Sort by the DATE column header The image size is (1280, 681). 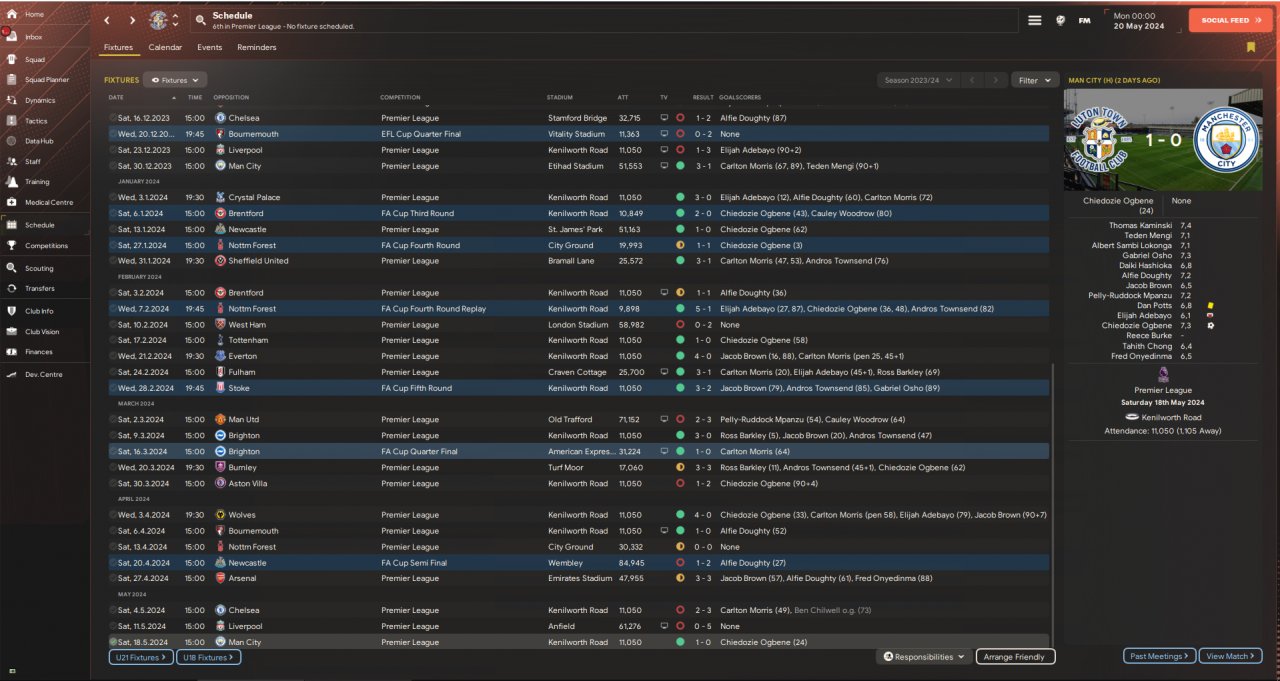[x=116, y=98]
